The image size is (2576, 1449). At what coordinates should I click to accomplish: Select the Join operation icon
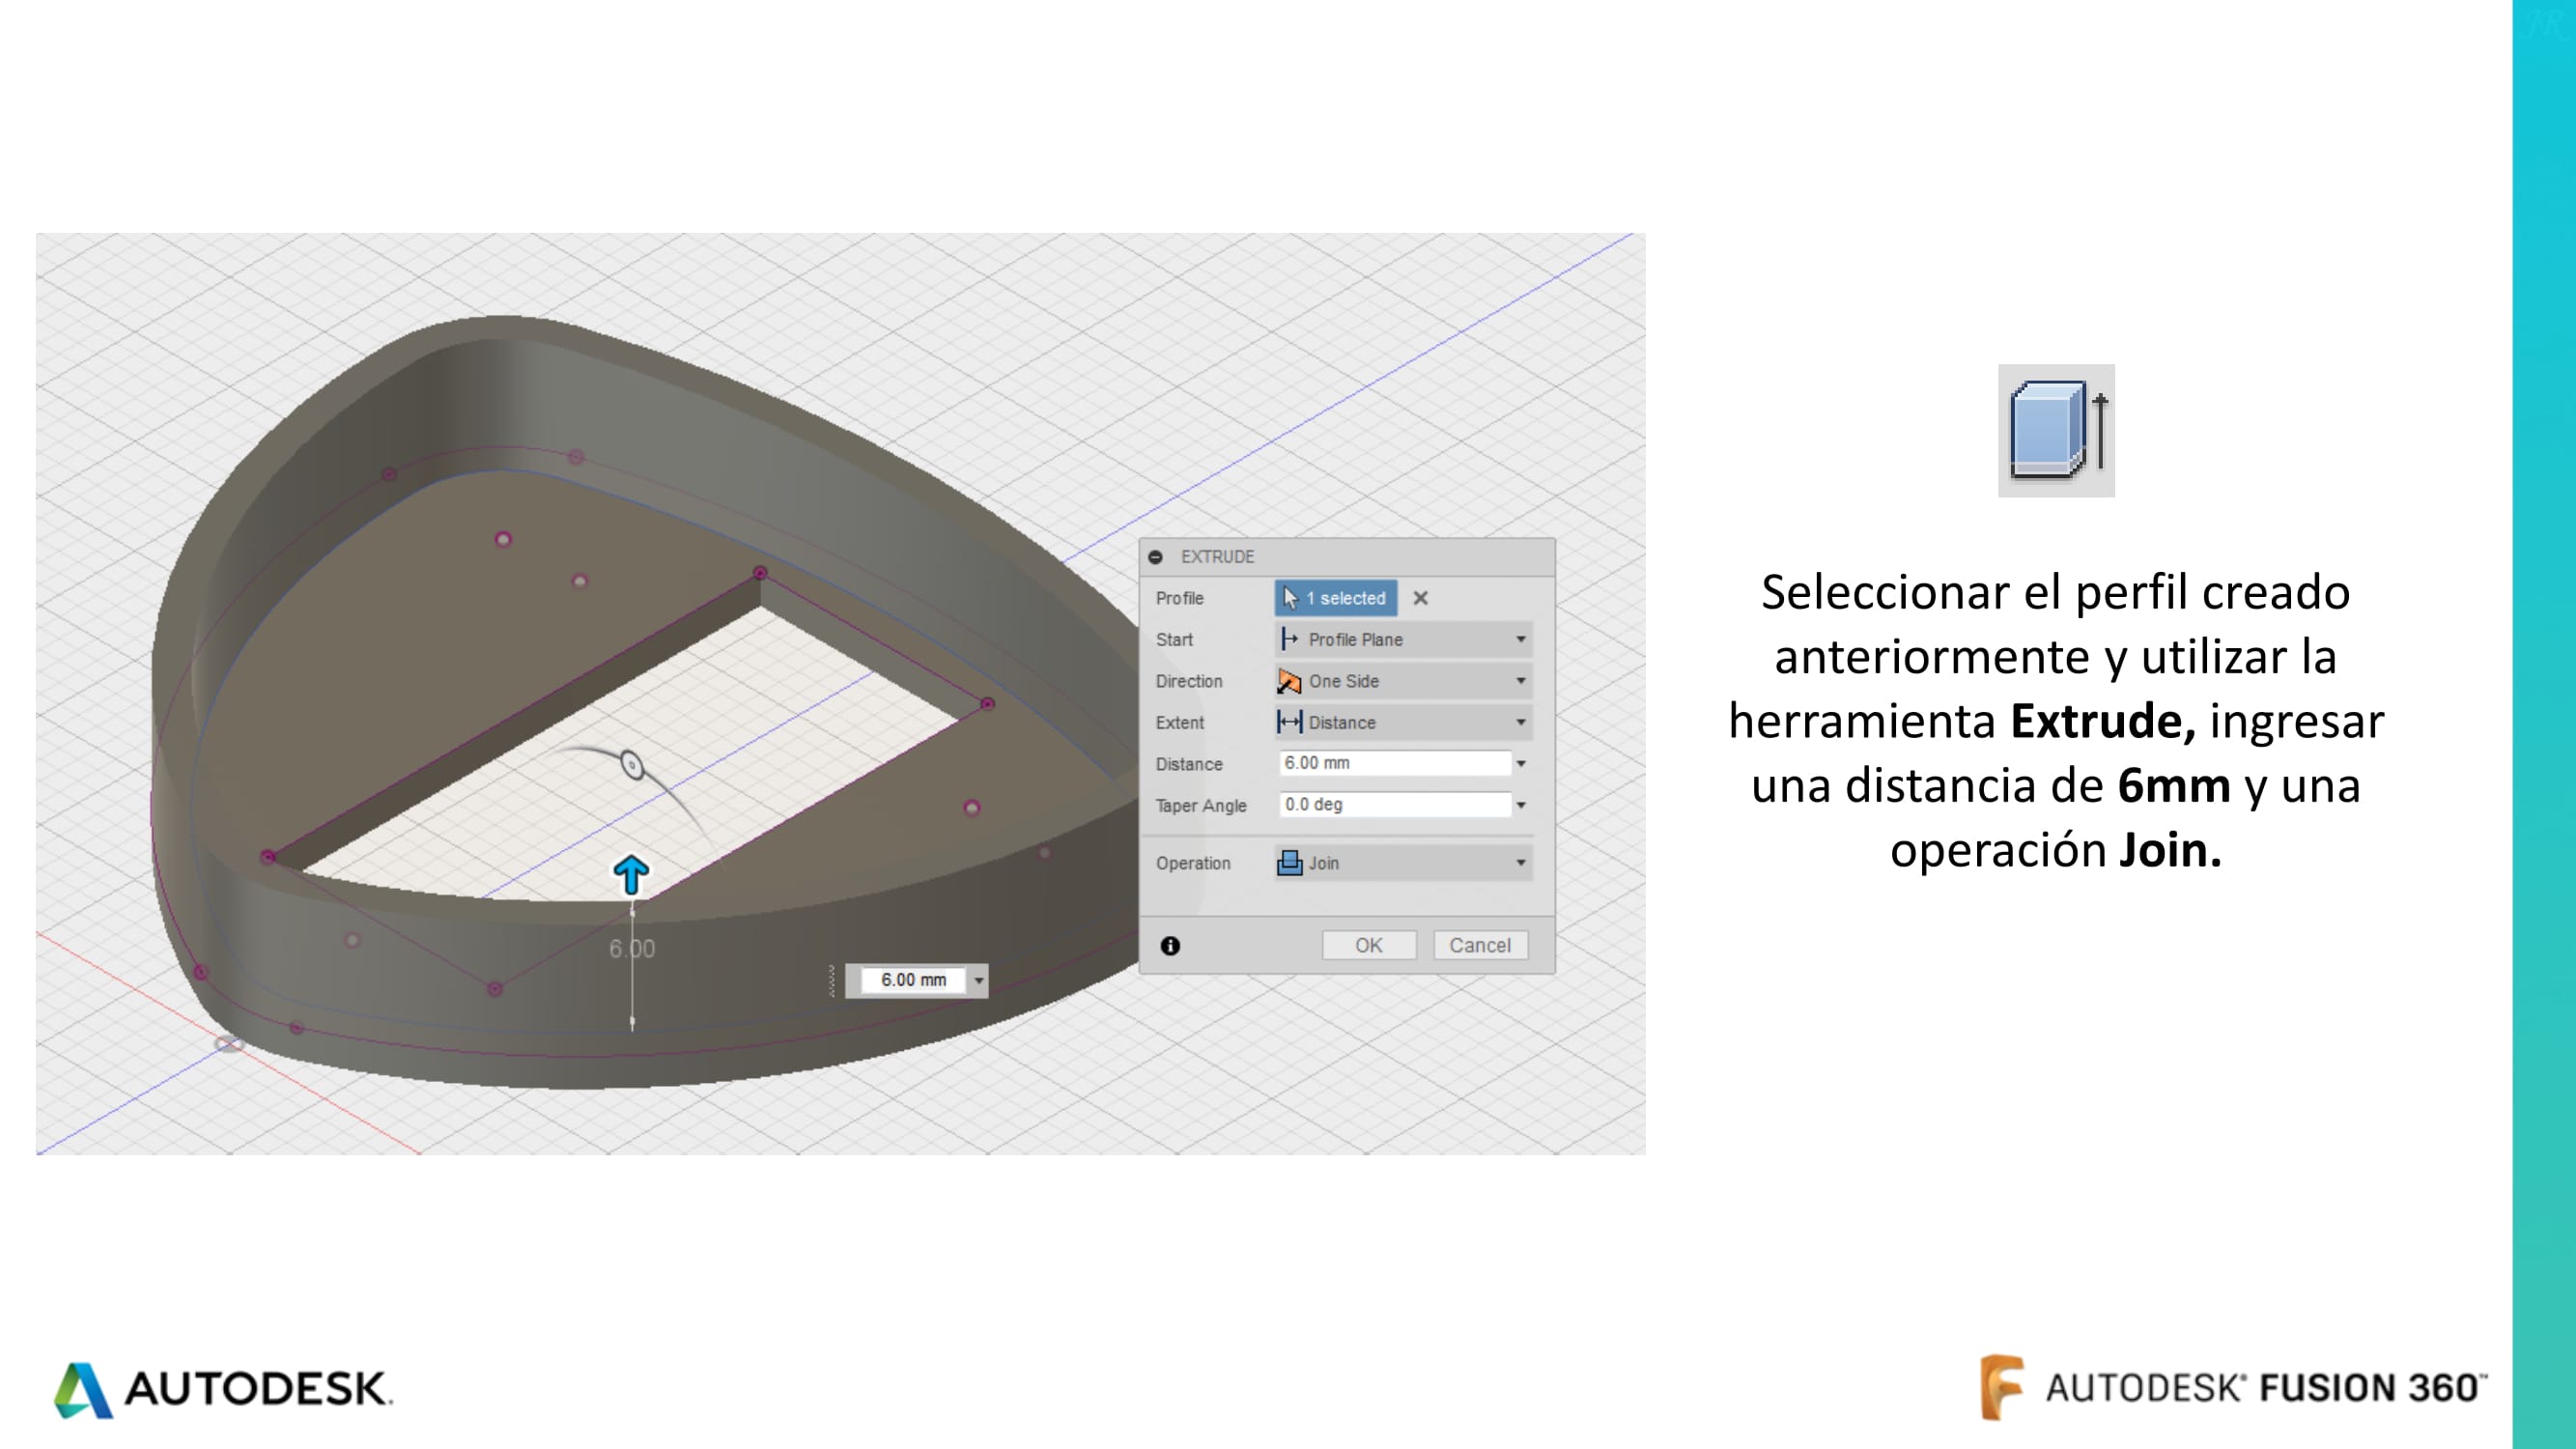click(1289, 862)
